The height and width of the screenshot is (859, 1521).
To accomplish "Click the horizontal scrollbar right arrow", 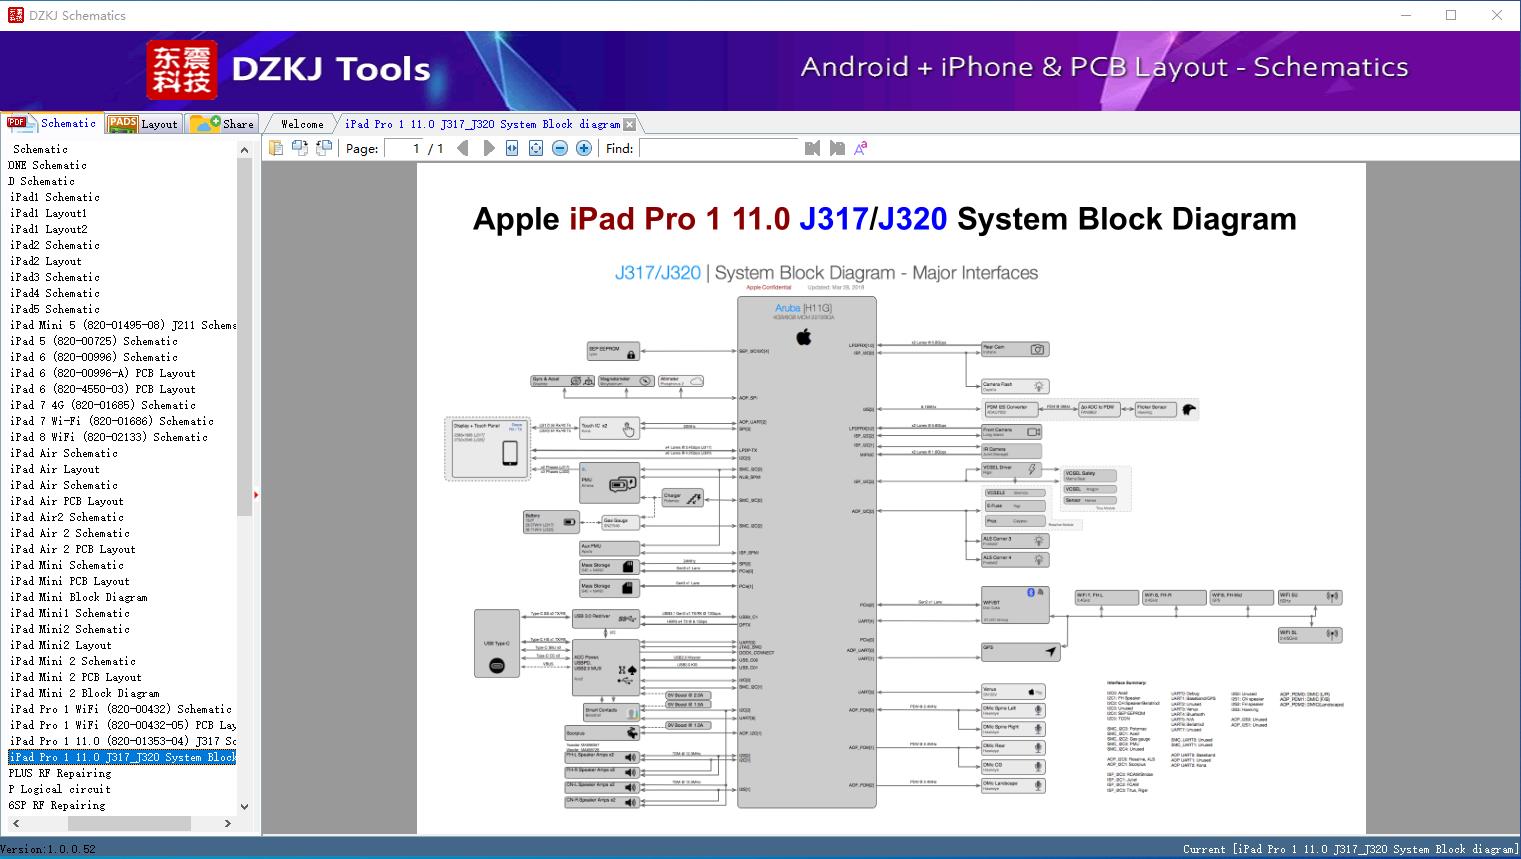I will [225, 824].
